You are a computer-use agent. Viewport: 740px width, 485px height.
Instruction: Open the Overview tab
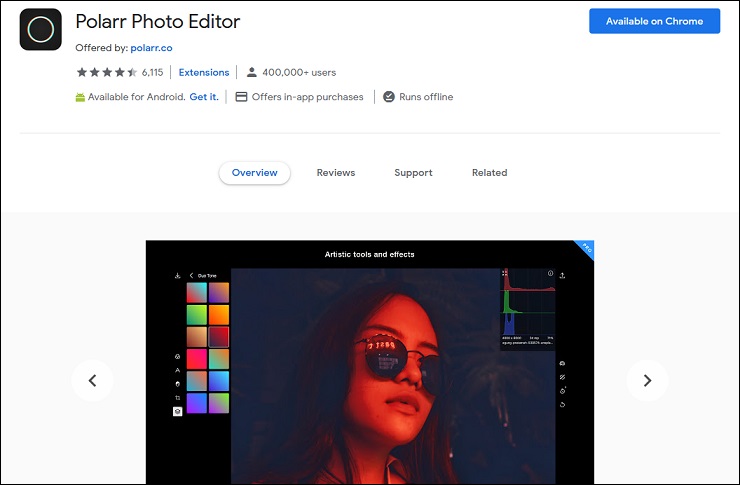coord(254,173)
